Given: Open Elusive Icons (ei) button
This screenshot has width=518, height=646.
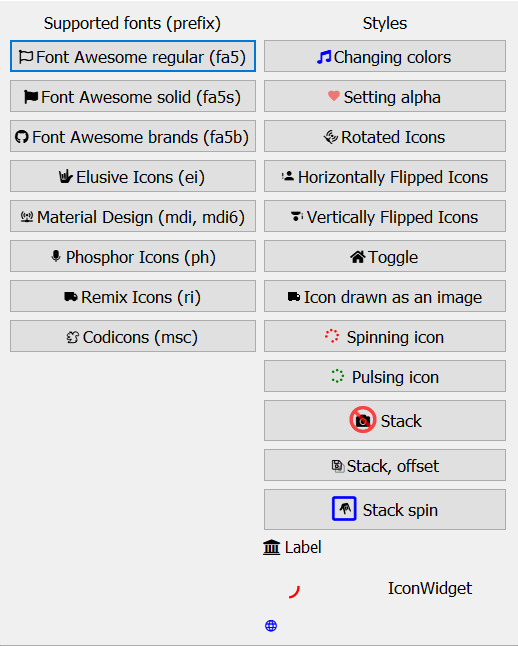Looking at the screenshot, I should point(133,176).
